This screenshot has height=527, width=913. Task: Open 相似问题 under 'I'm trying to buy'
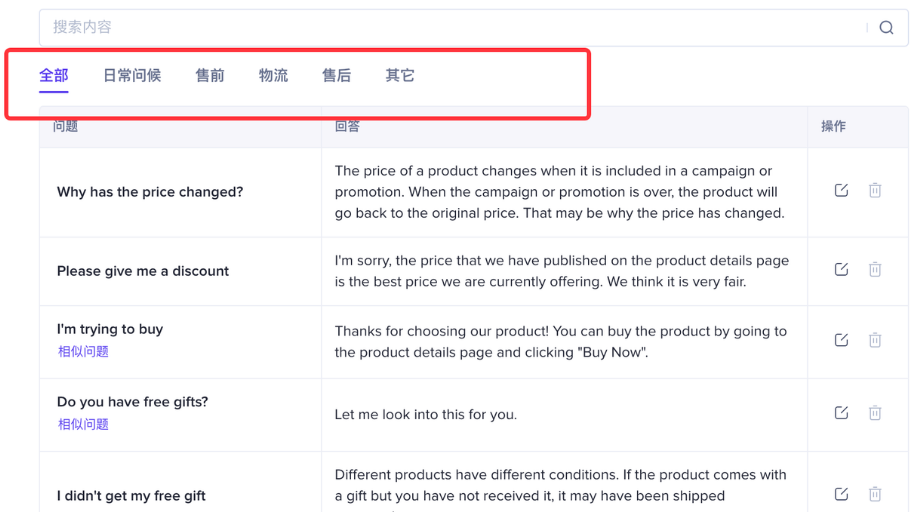coord(83,352)
